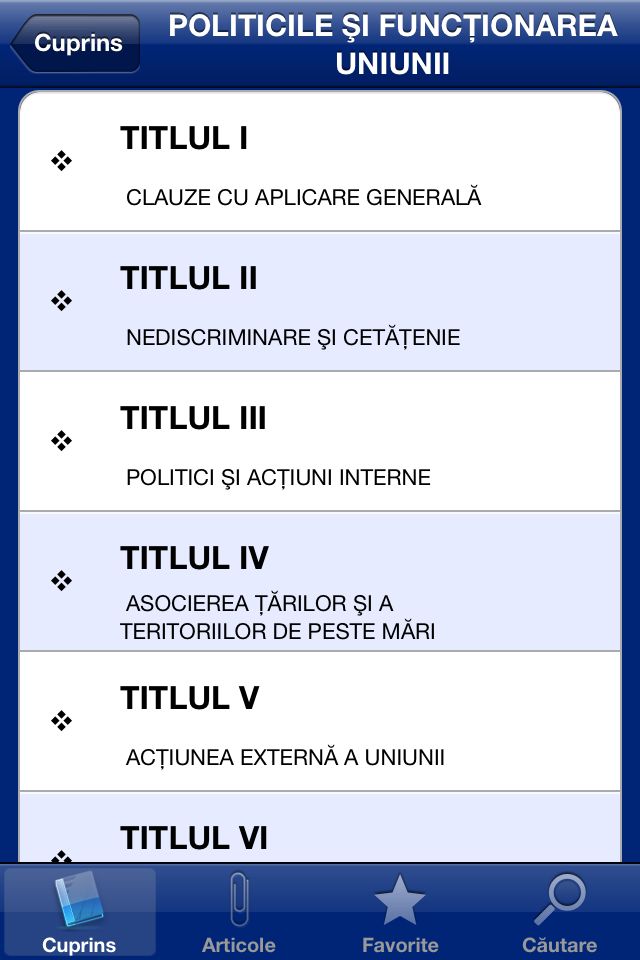
Task: Open the Căutare magnifying glass icon
Action: click(559, 899)
